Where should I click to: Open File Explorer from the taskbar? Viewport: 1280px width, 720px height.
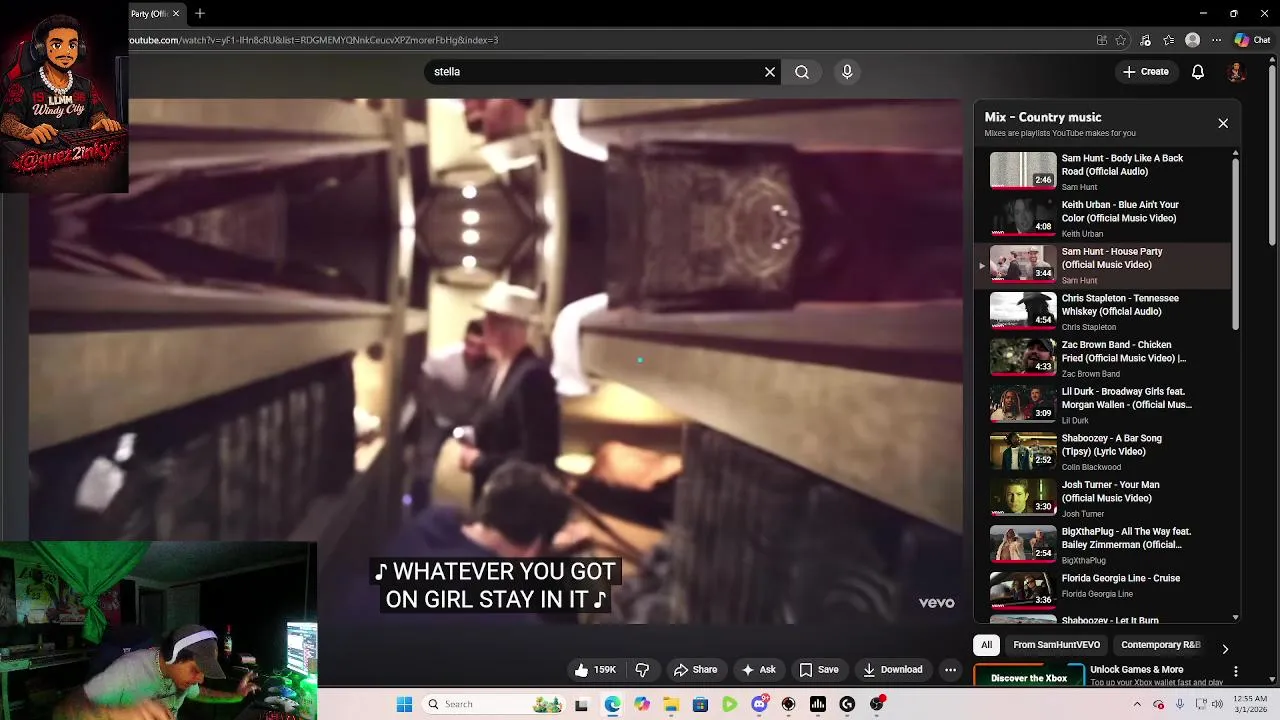tap(671, 704)
